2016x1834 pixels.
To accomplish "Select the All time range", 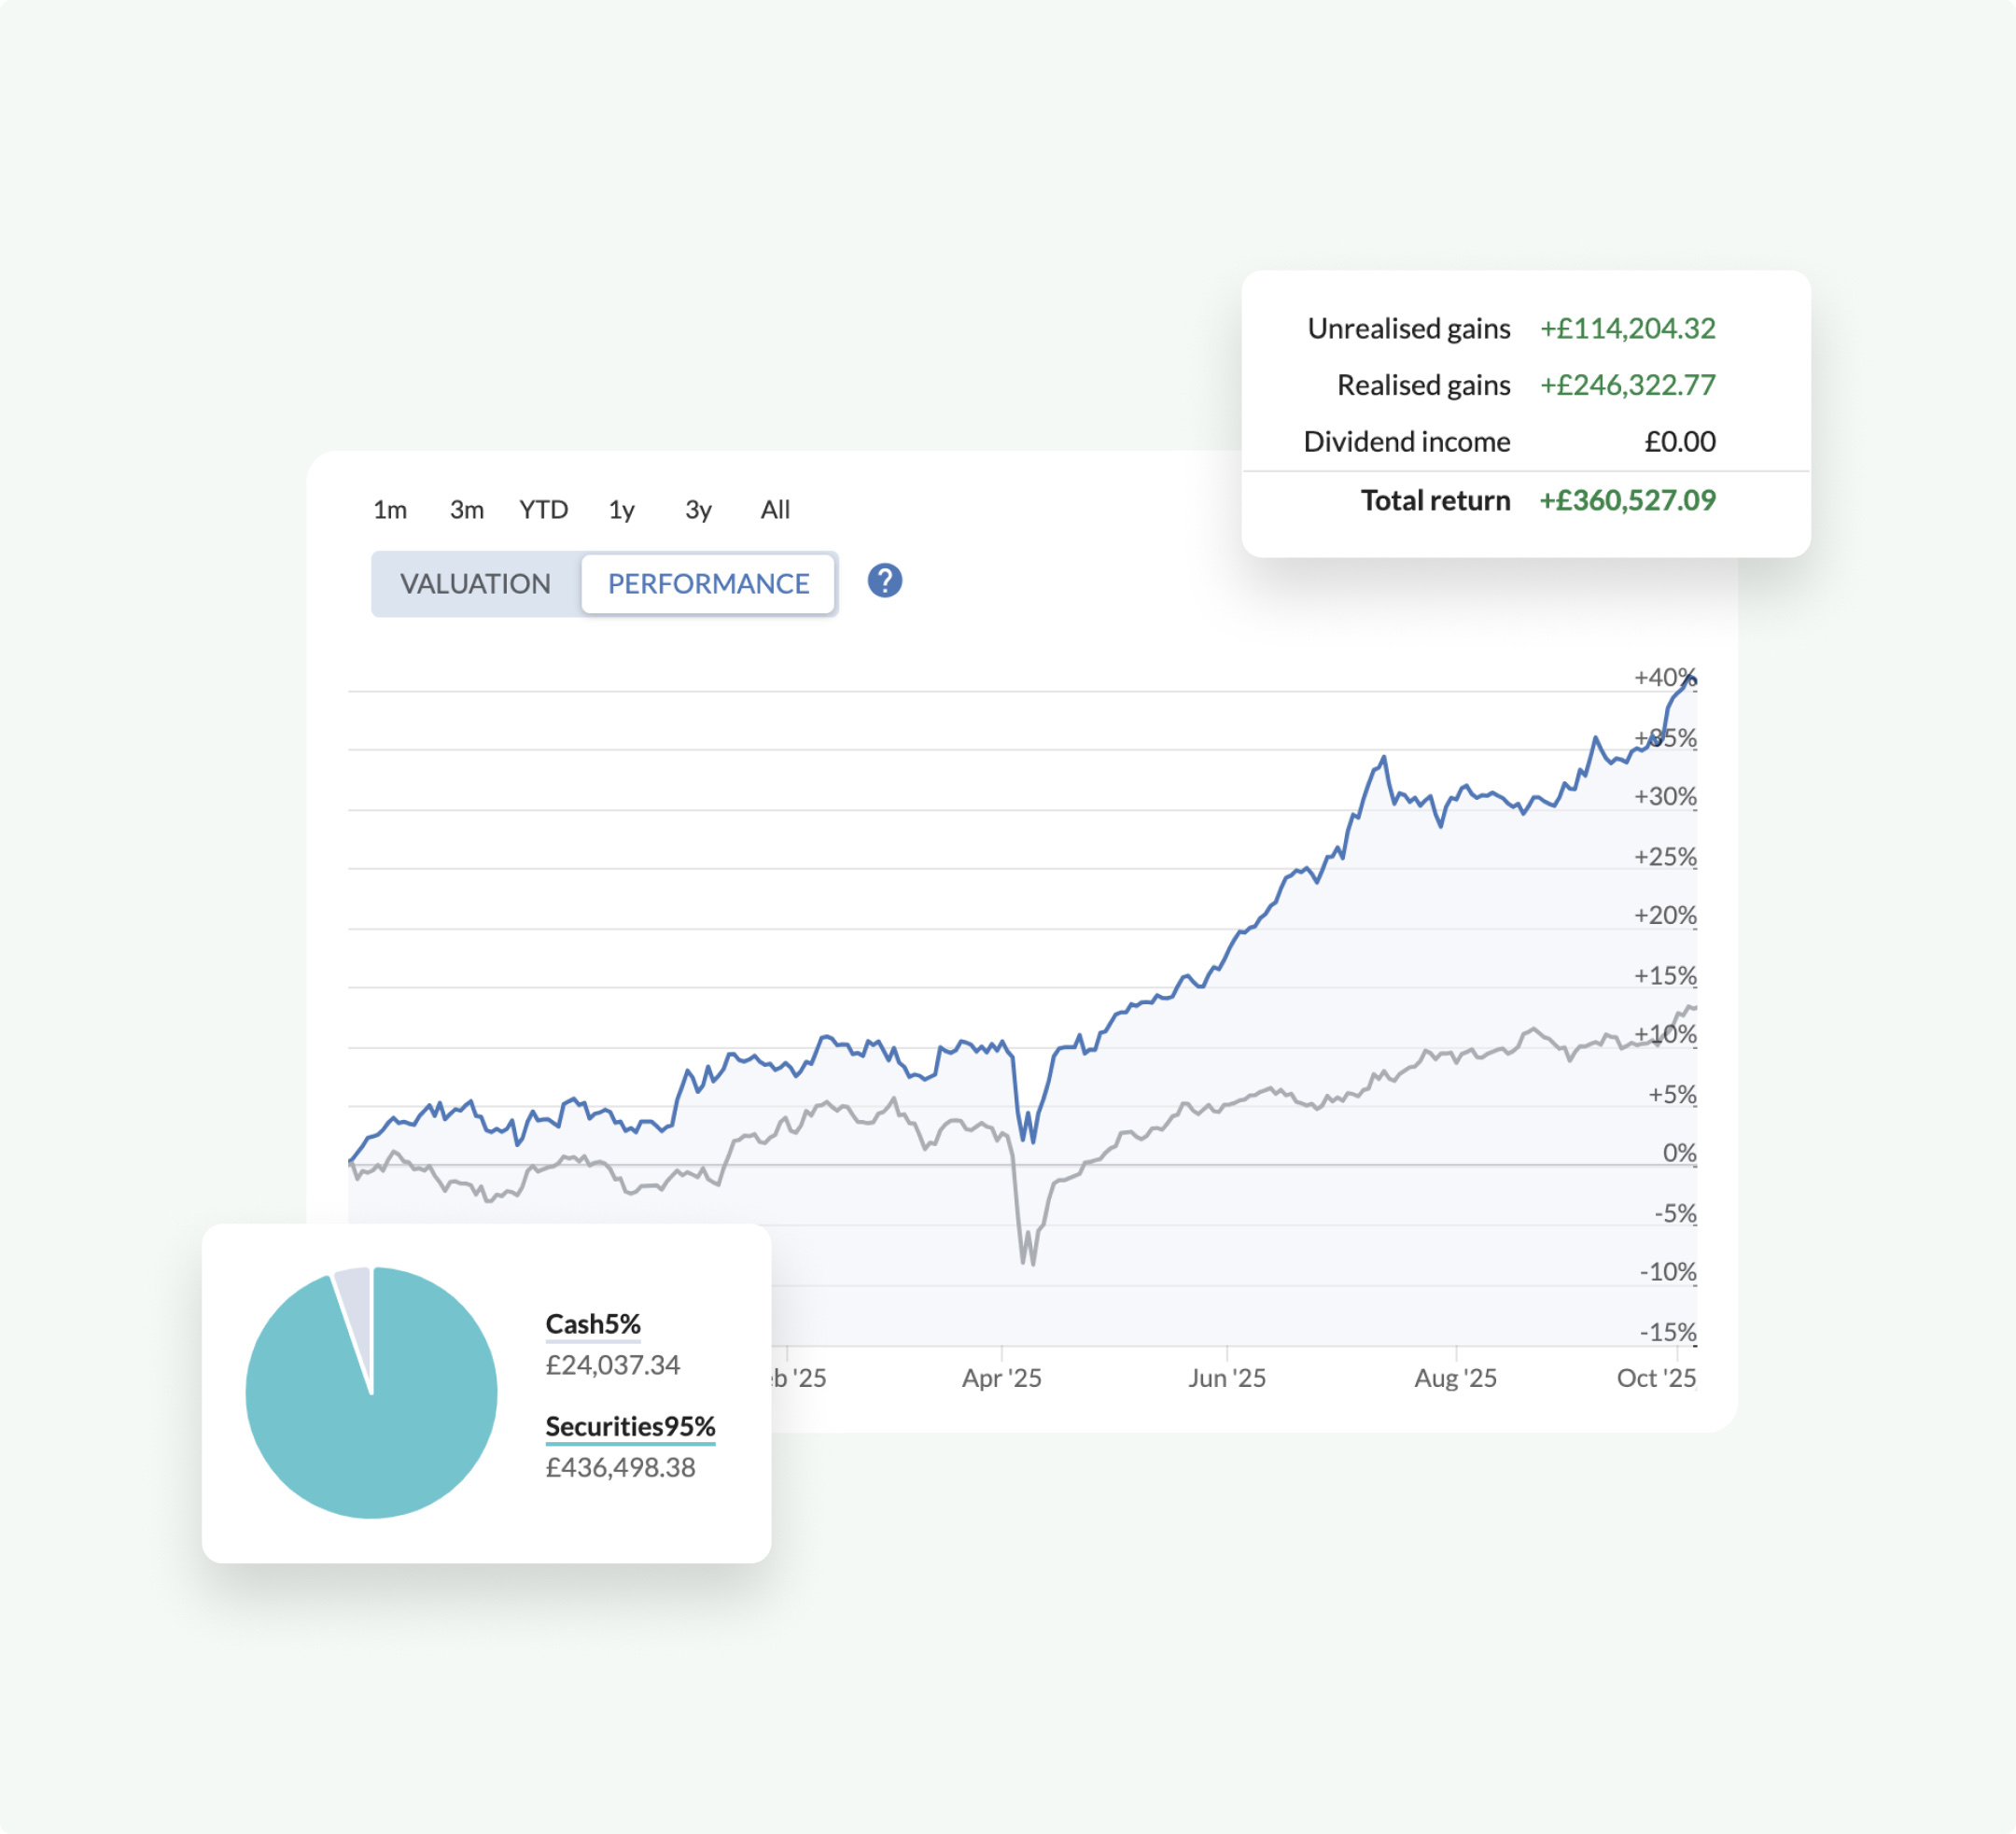I will 773,510.
